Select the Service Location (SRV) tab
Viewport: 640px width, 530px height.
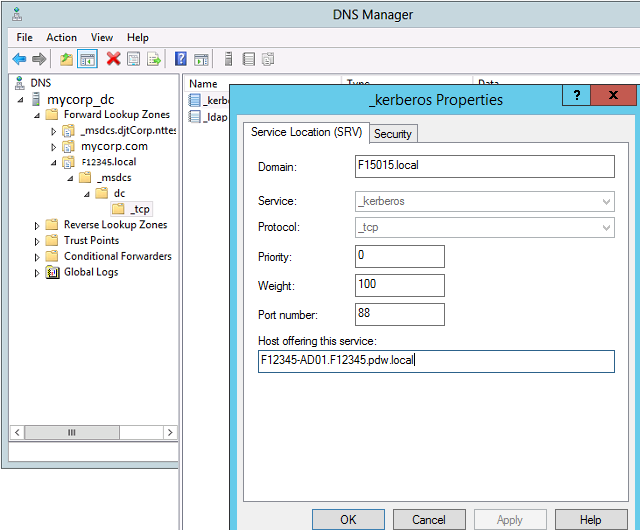tap(307, 132)
